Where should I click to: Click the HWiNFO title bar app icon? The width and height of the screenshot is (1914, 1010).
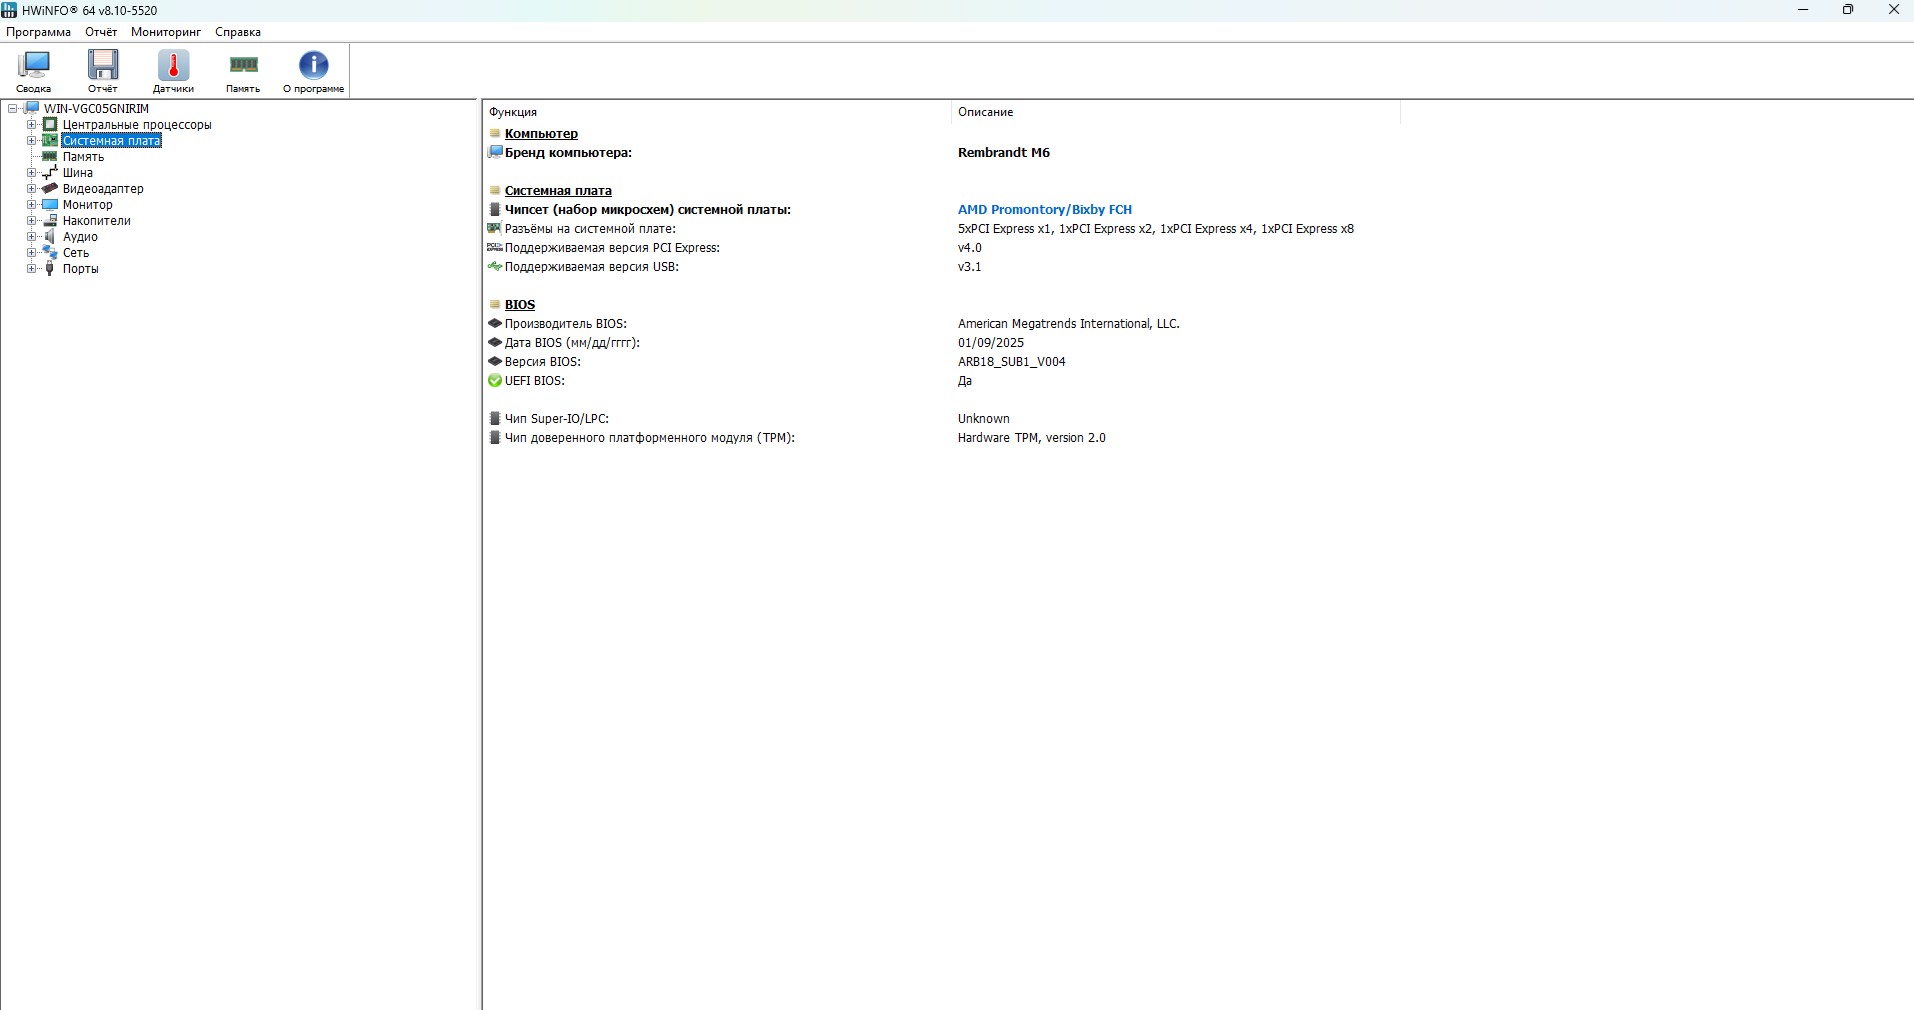tap(10, 10)
